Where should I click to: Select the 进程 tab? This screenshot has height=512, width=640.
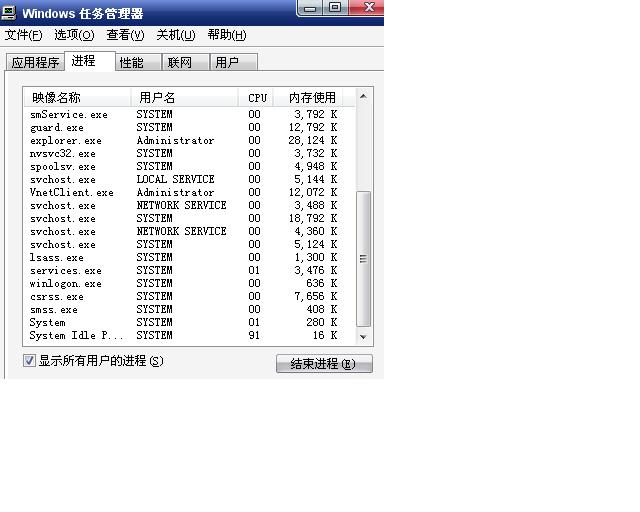[x=90, y=61]
